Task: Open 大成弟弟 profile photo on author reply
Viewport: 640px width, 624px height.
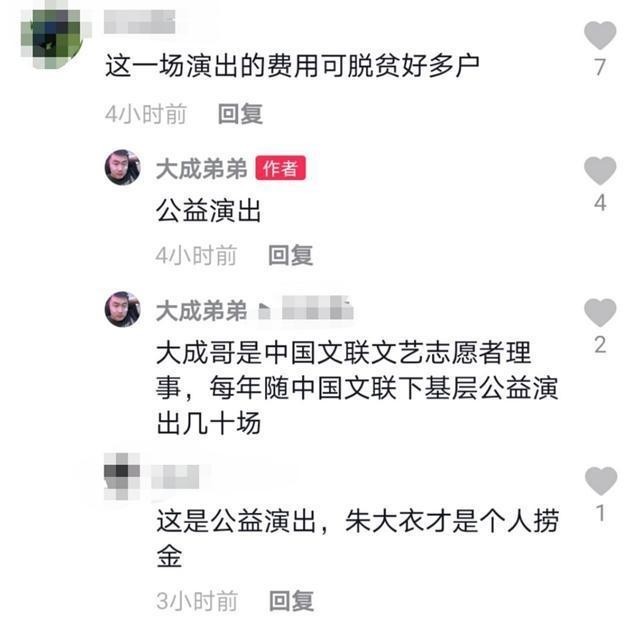Action: coord(122,167)
